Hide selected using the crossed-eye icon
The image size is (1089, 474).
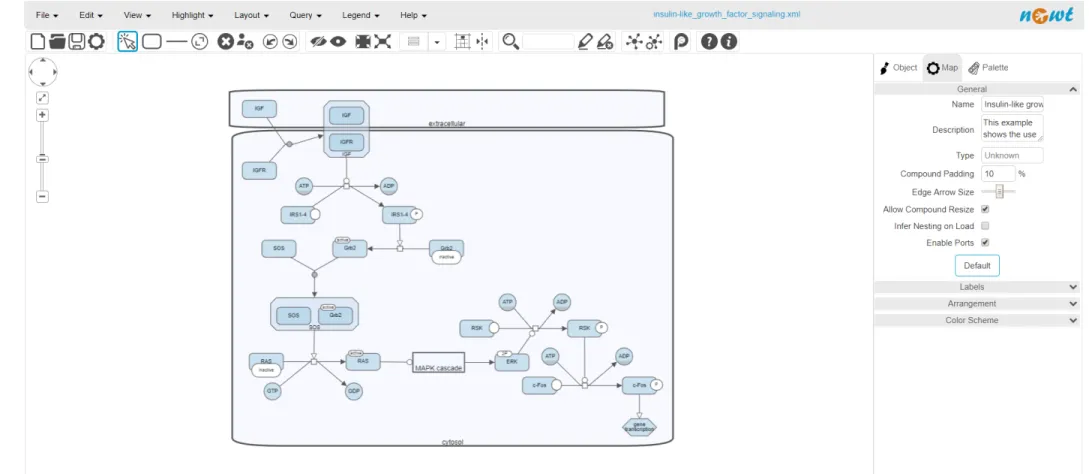click(x=319, y=42)
